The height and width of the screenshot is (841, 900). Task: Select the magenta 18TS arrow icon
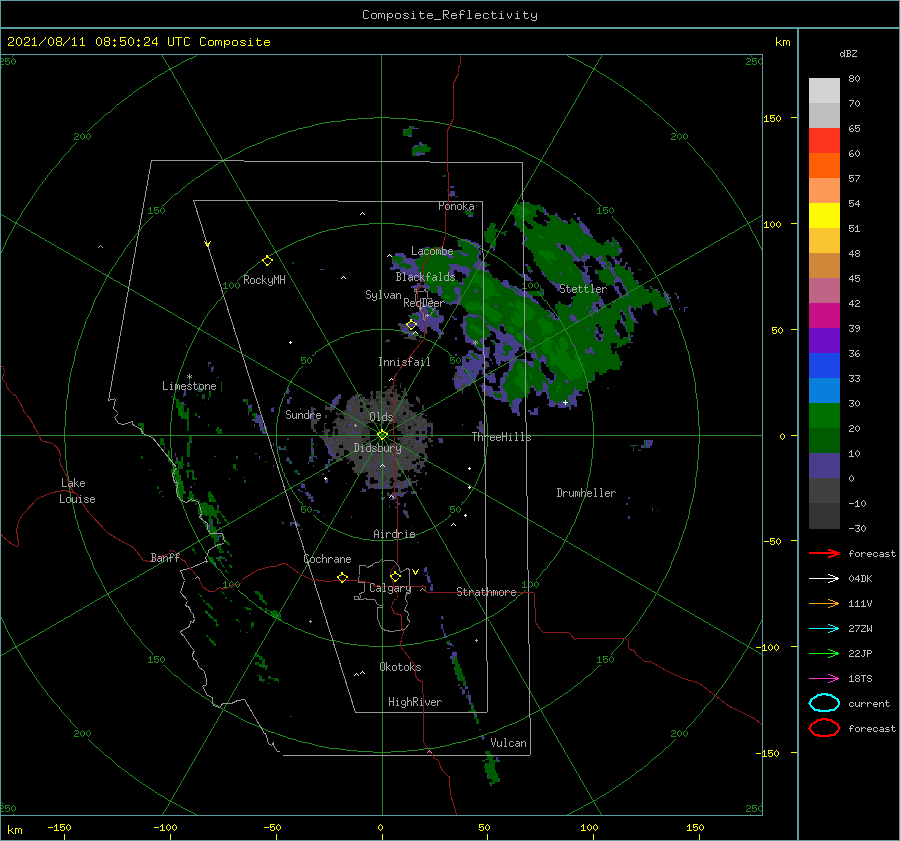pyautogui.click(x=824, y=678)
